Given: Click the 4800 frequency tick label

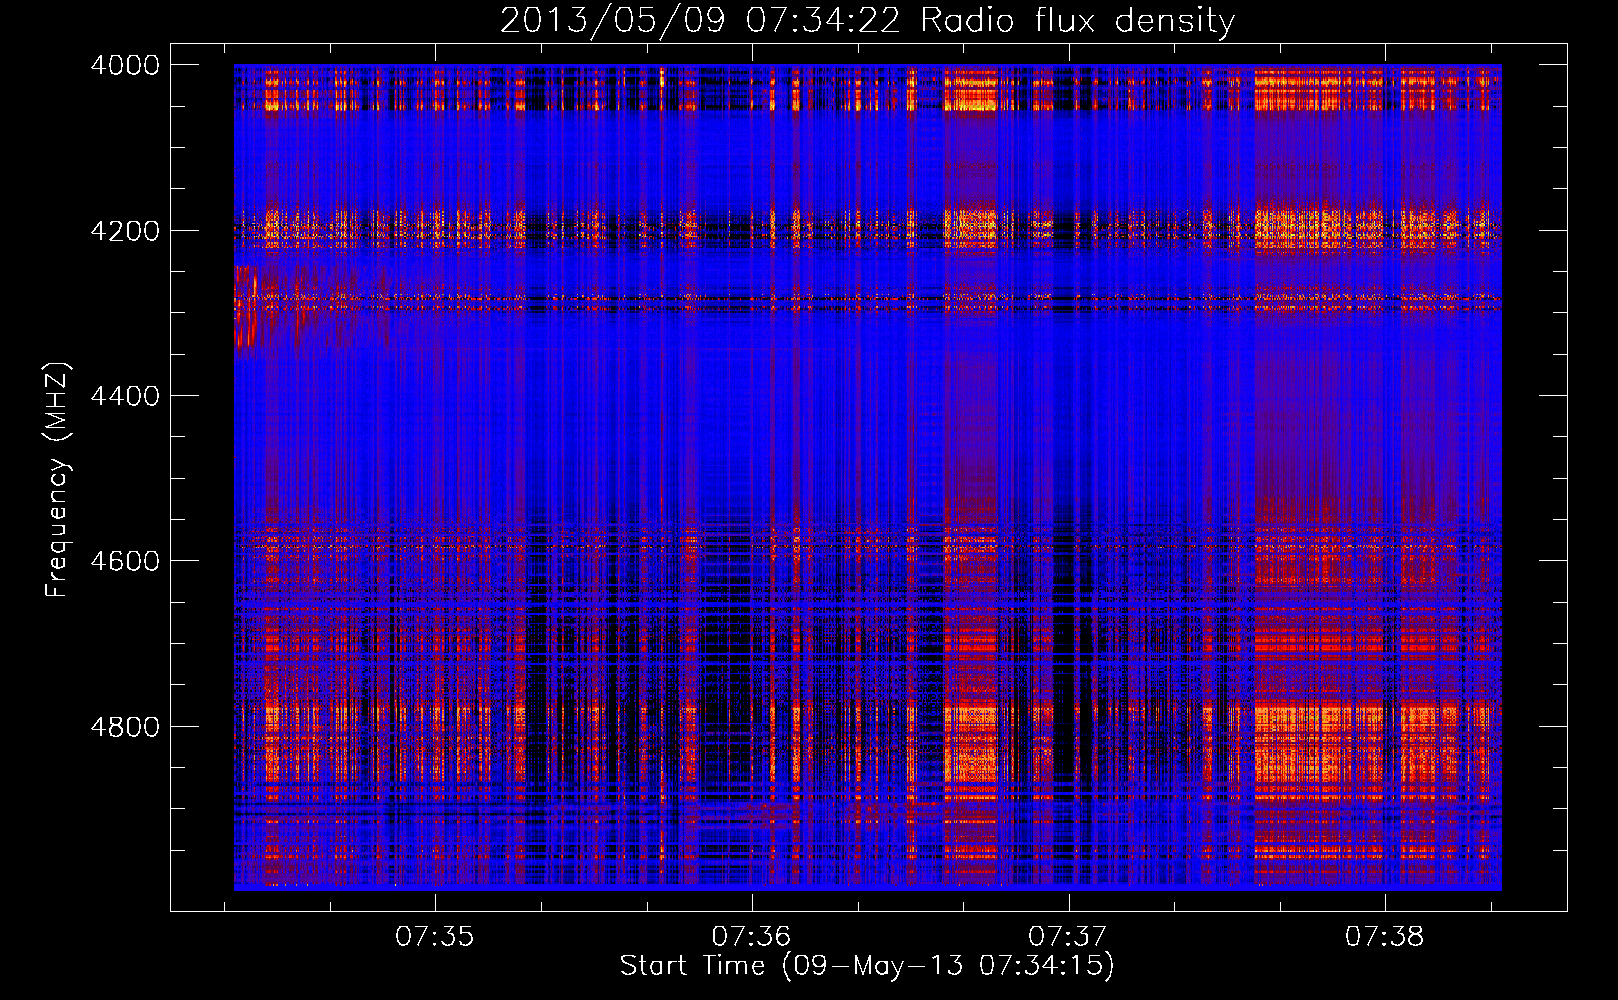Looking at the screenshot, I should [125, 726].
